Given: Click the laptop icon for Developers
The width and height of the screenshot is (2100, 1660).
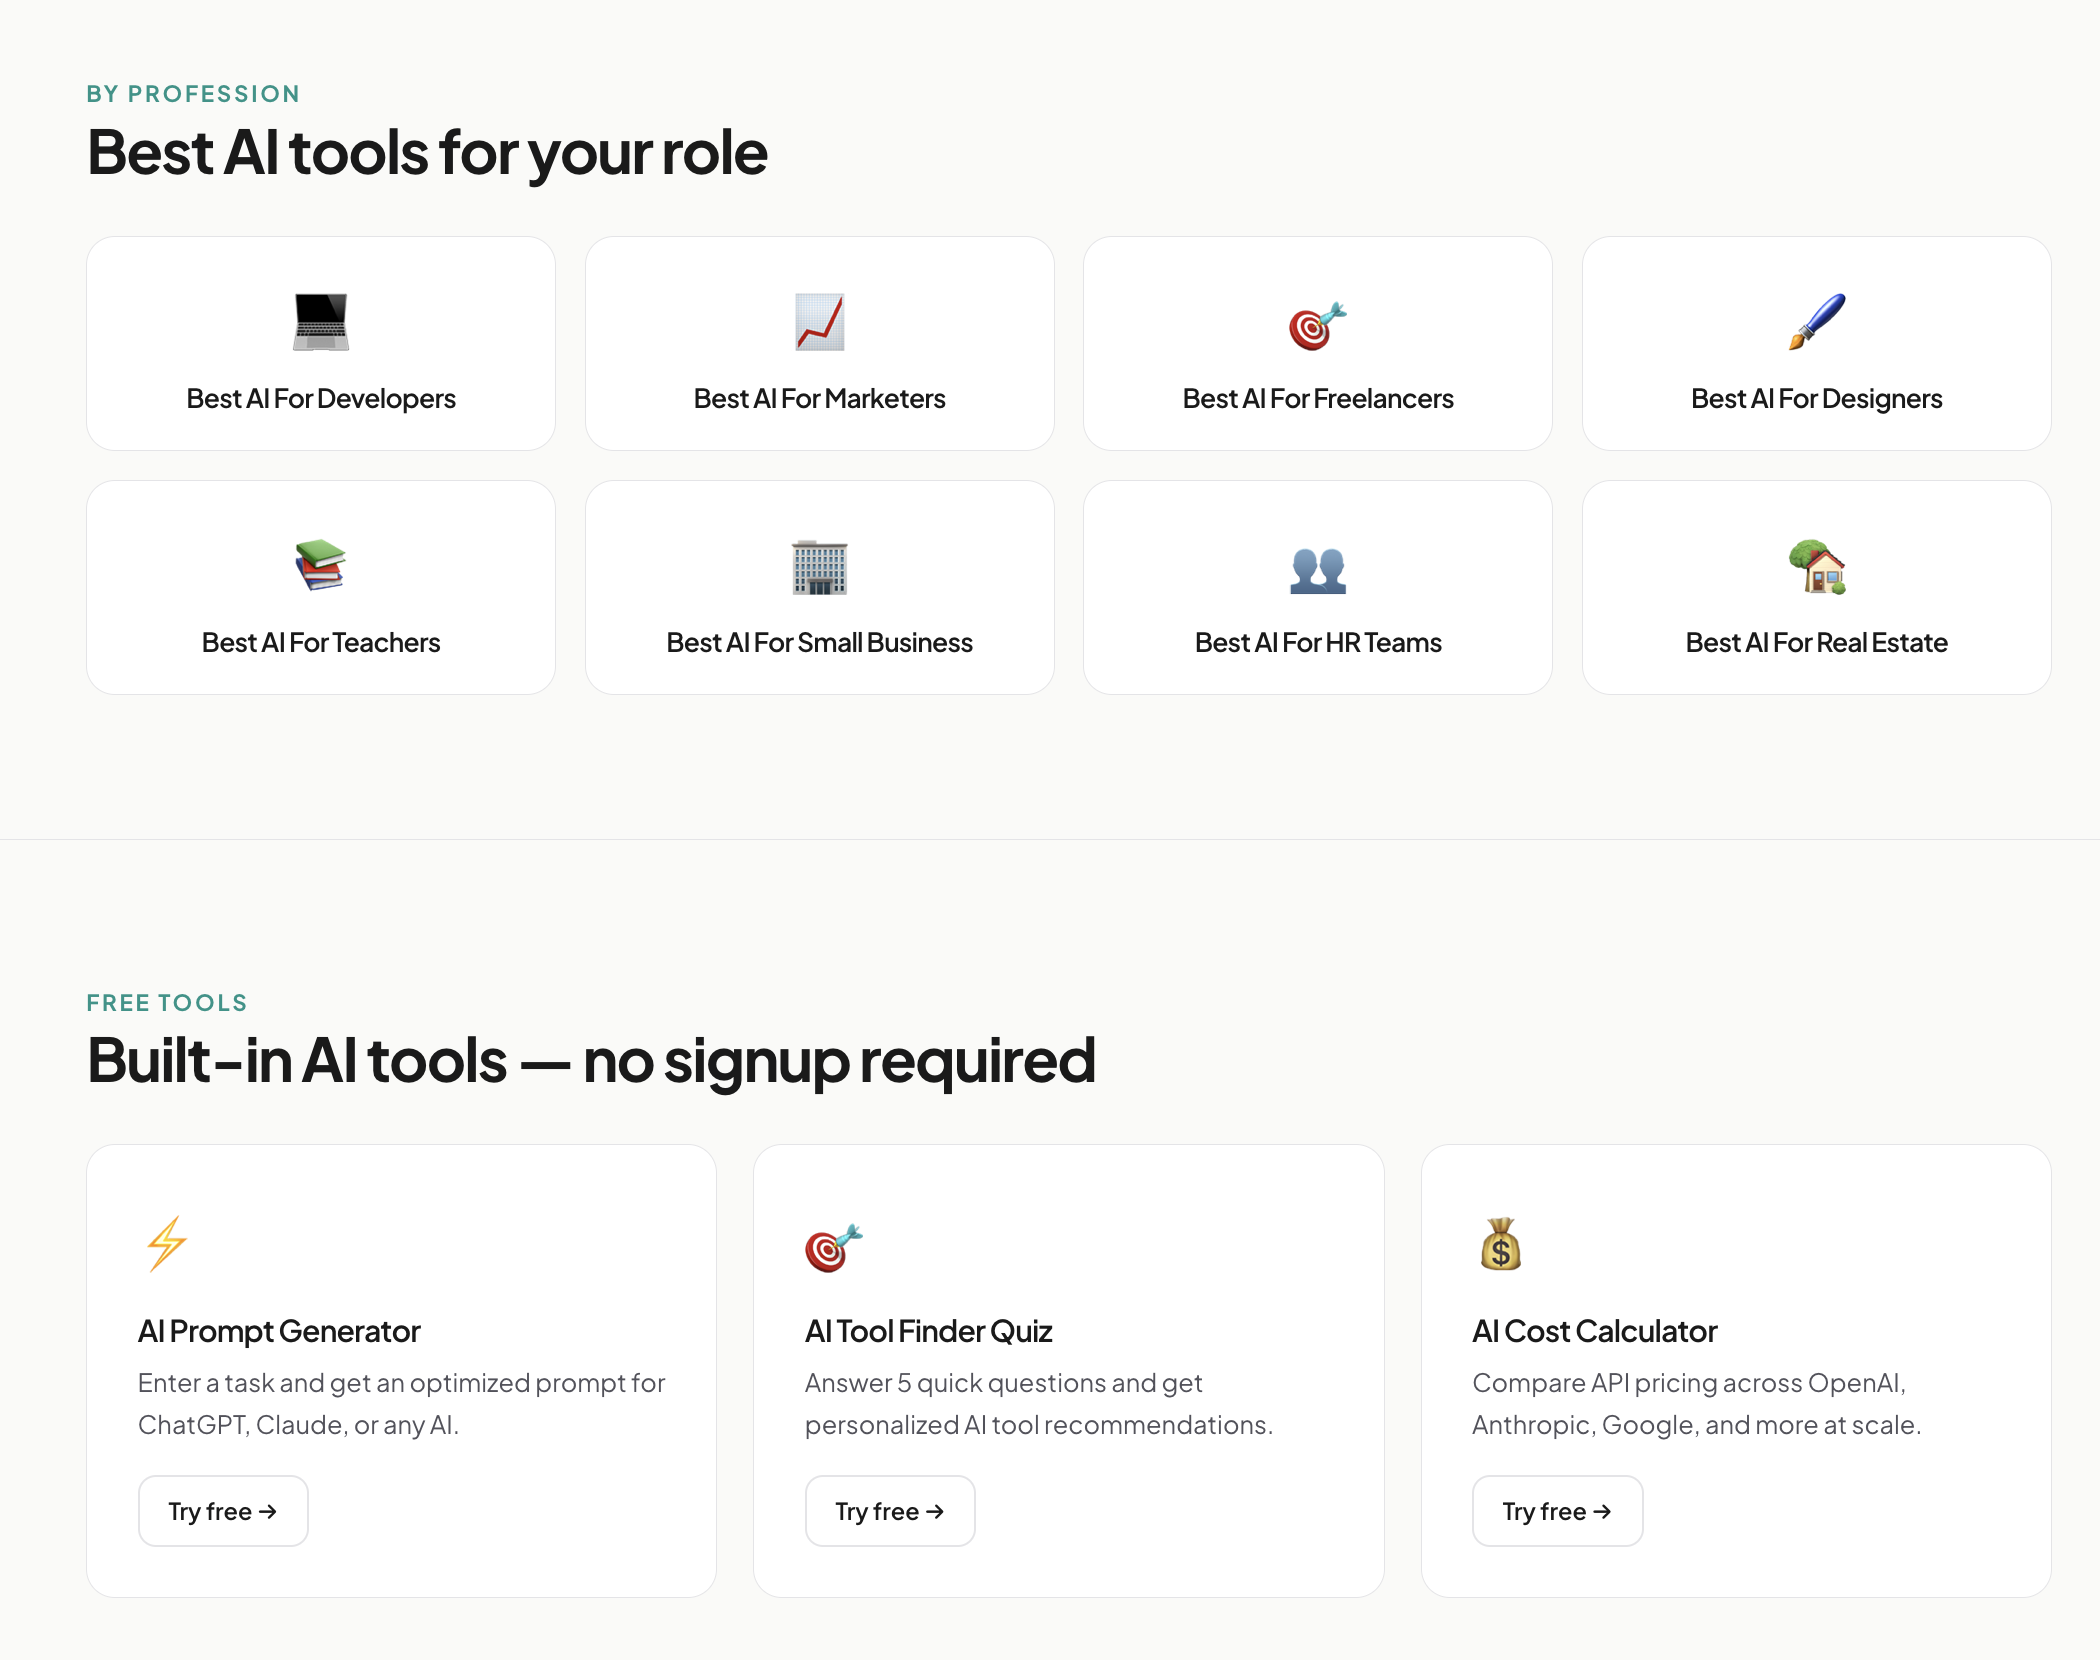Looking at the screenshot, I should 321,322.
